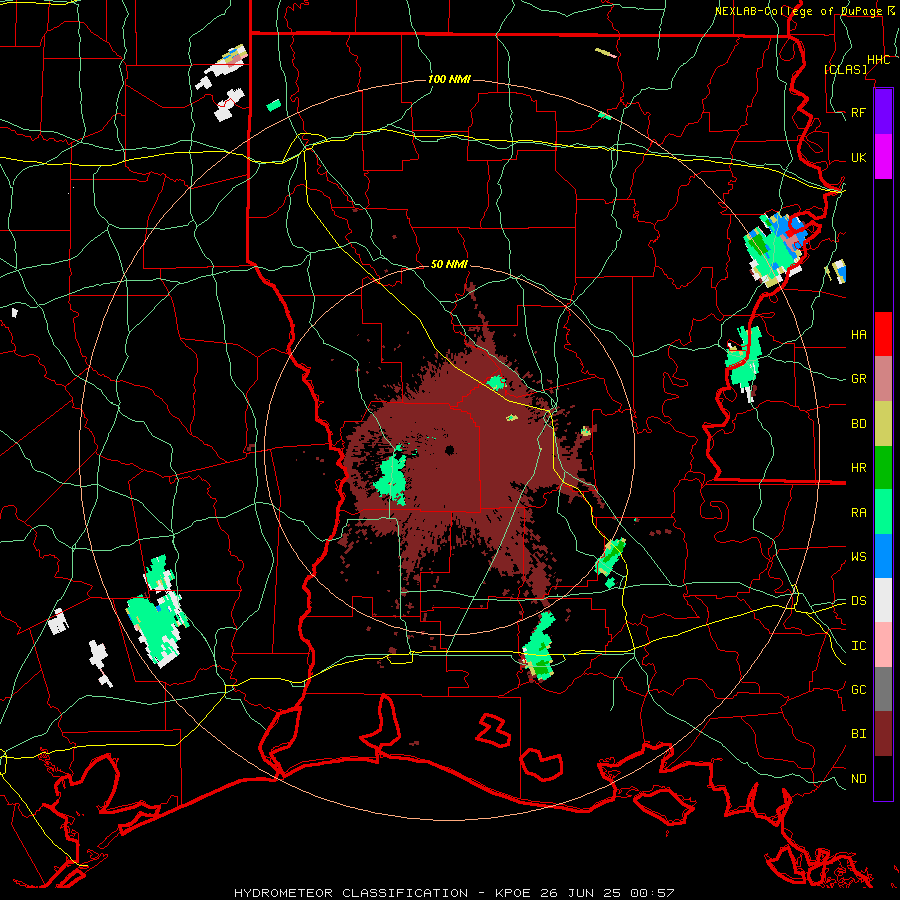Click the GC legend label text

[x=858, y=690]
